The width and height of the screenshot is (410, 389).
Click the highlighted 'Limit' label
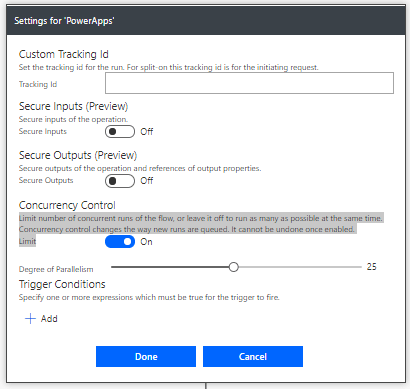(27, 241)
